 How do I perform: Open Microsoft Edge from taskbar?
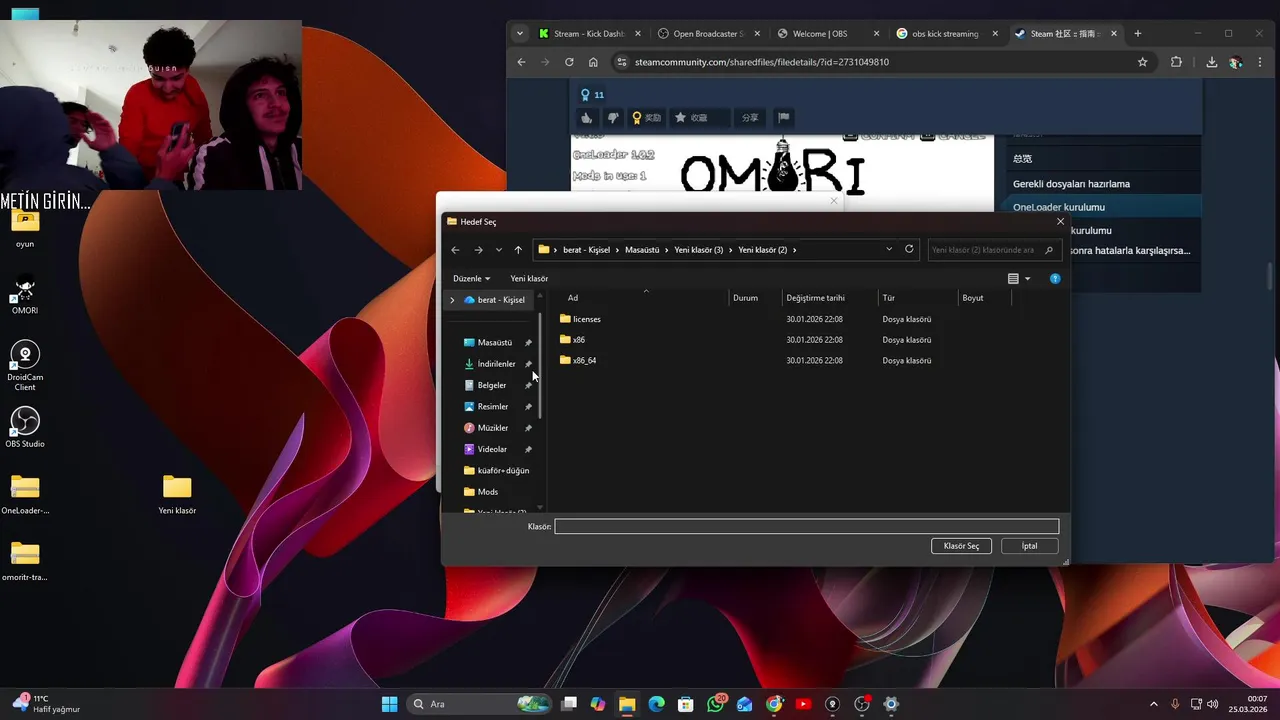click(656, 704)
